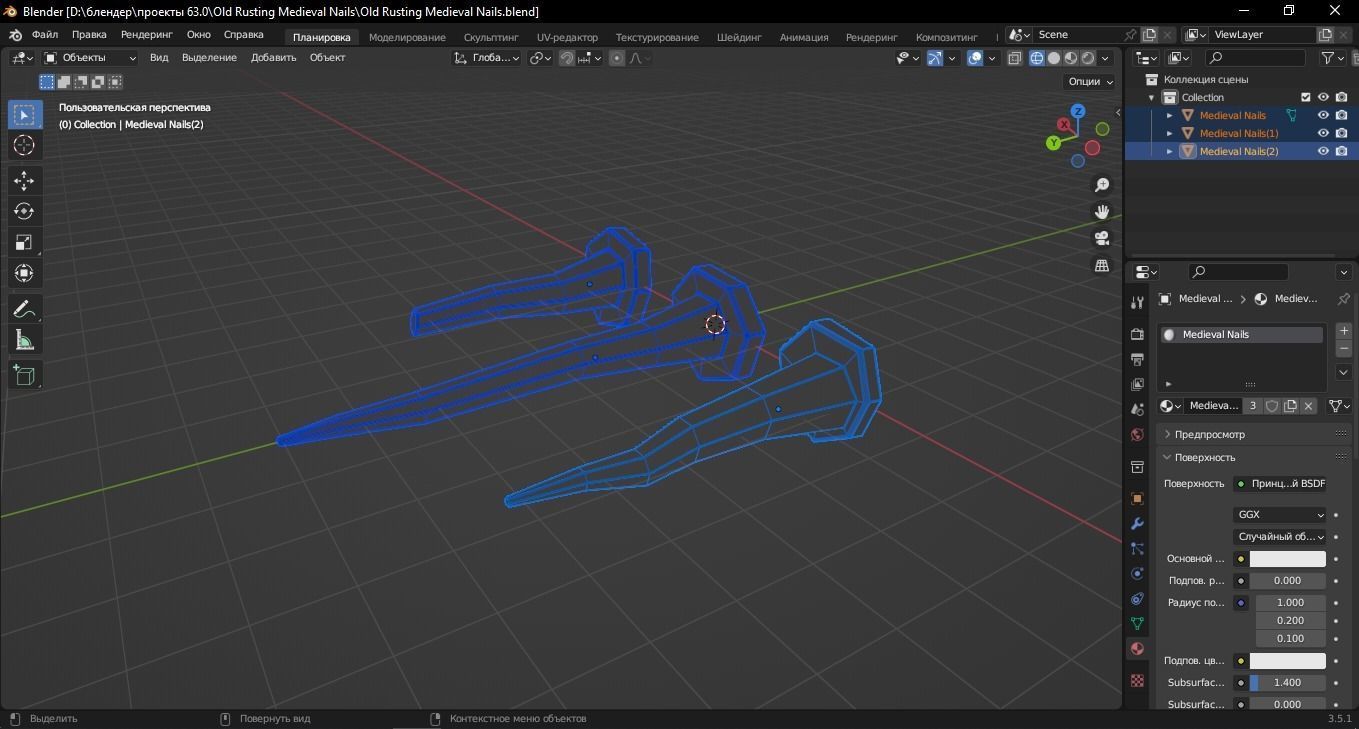Image resolution: width=1359 pixels, height=729 pixels.
Task: Activate the Select Box tool
Action: point(24,114)
